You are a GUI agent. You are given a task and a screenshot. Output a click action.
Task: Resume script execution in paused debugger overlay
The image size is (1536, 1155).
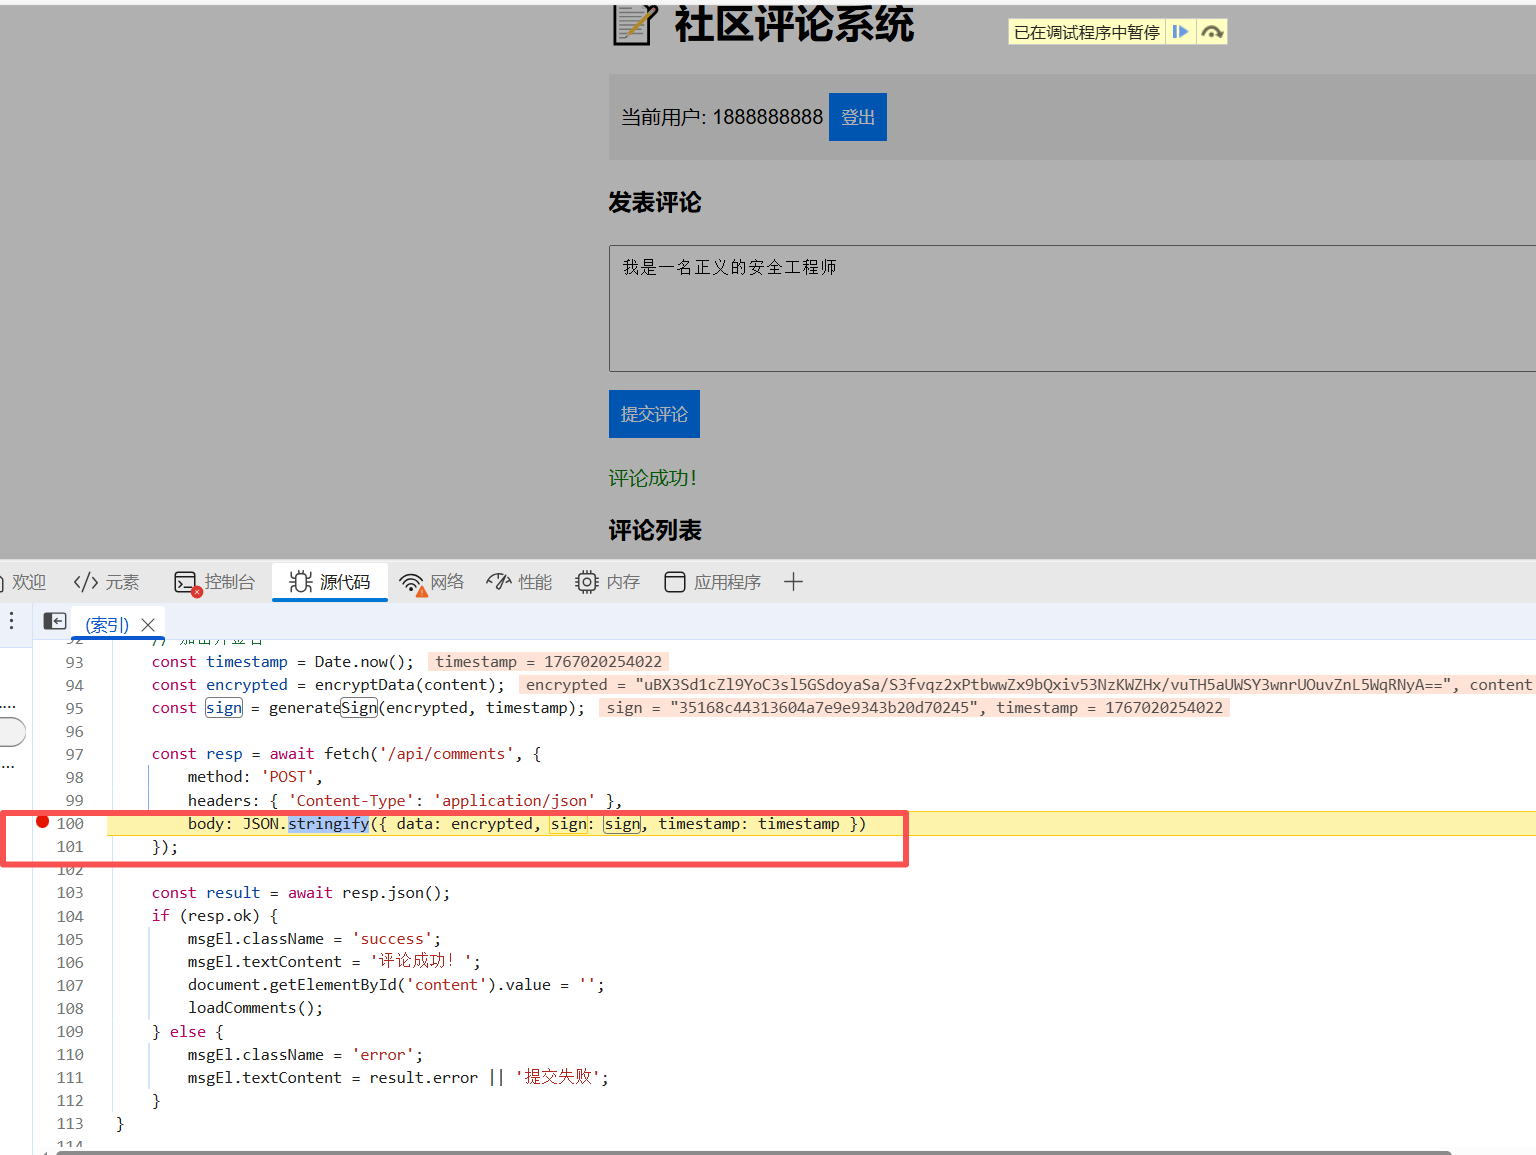coord(1180,32)
